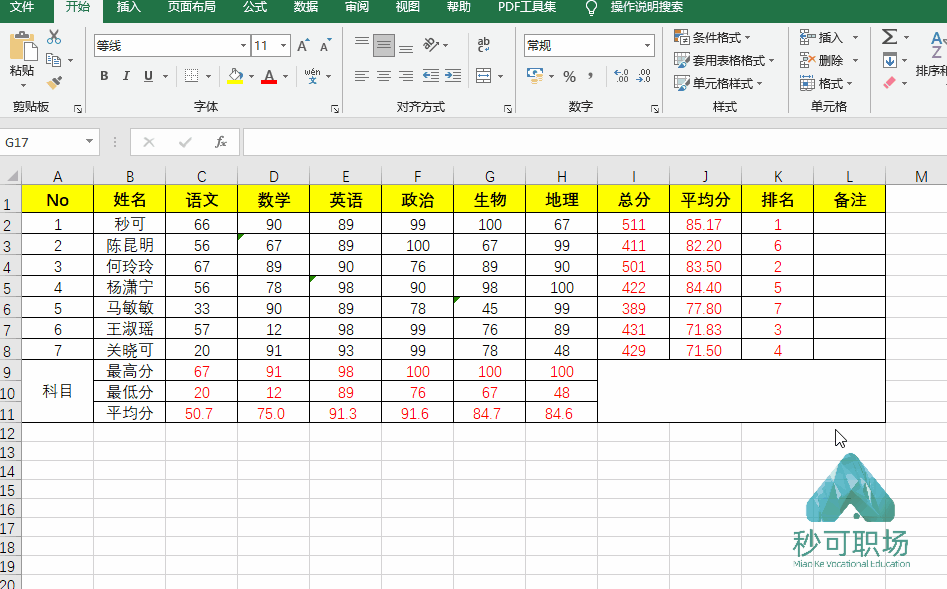This screenshot has height=589, width=947.
Task: Apply the borders icon
Action: pos(191,76)
